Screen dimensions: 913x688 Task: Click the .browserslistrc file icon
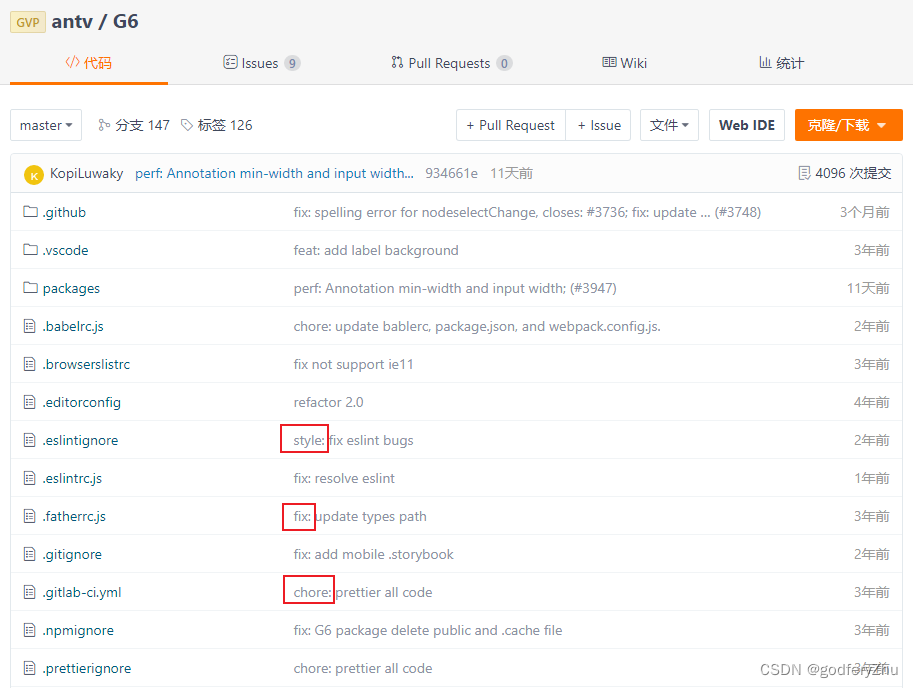30,364
